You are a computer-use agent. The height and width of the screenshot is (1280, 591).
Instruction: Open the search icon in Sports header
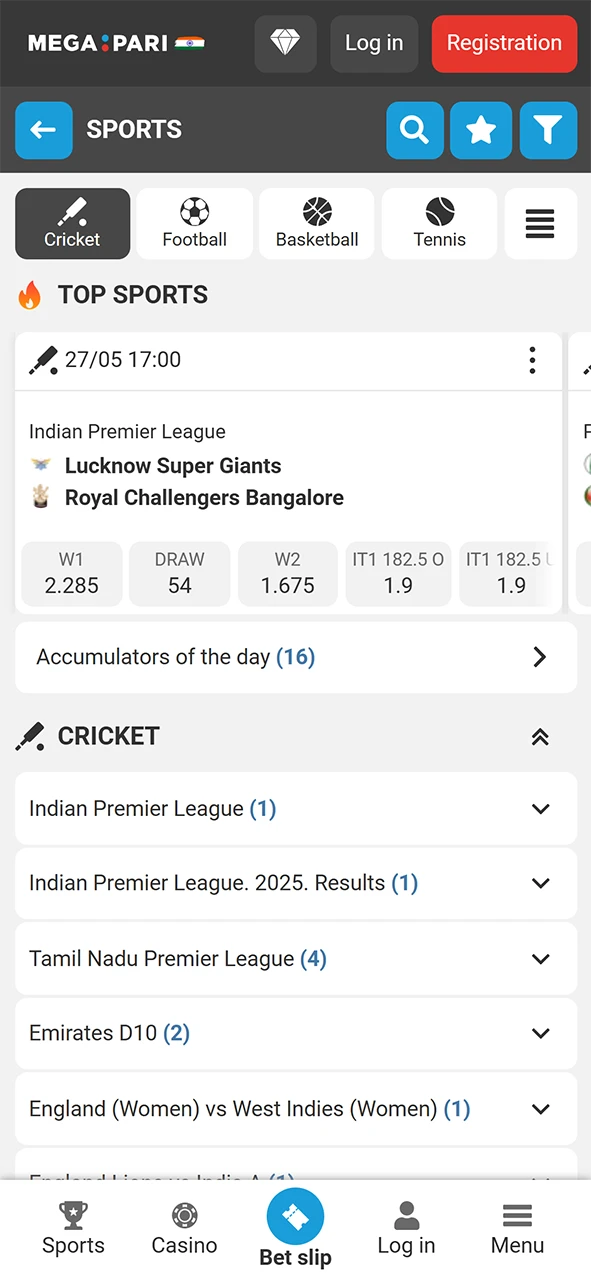click(414, 130)
